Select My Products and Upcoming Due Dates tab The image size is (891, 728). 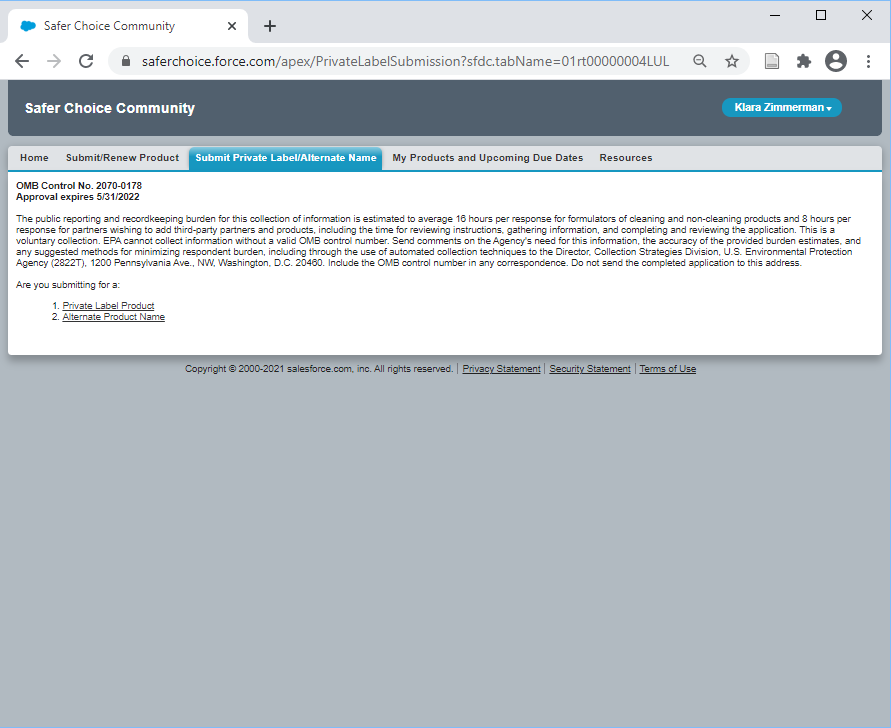coord(487,158)
